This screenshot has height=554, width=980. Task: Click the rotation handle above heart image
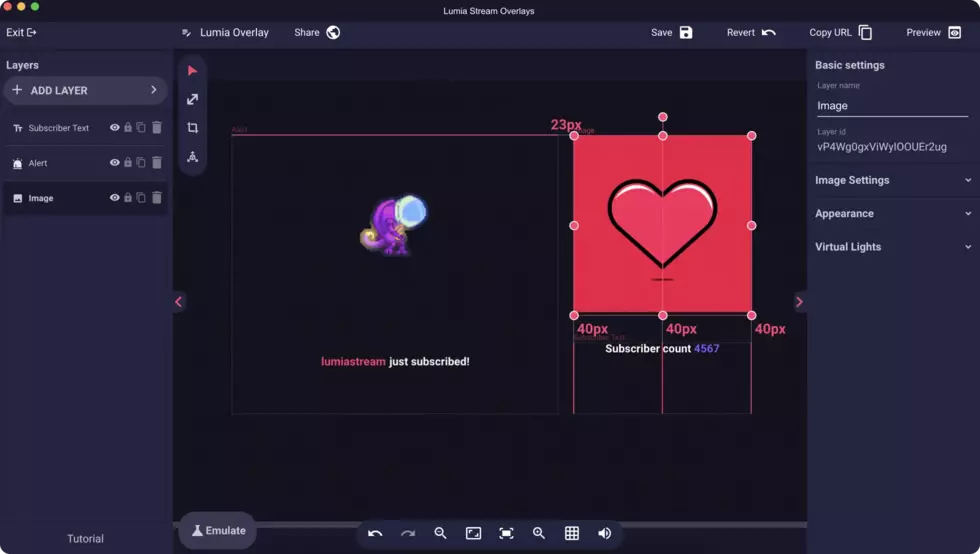(662, 117)
